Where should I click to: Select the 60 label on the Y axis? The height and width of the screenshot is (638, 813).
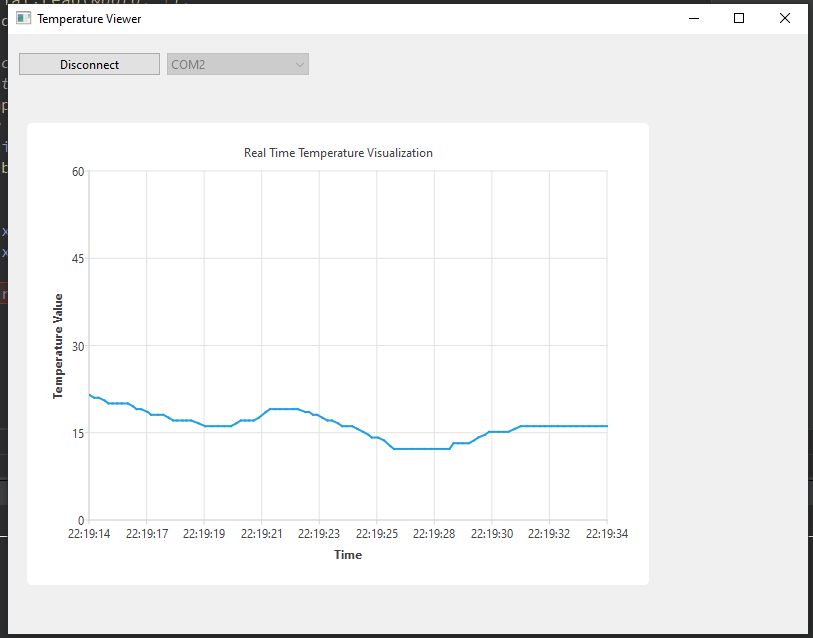pyautogui.click(x=77, y=172)
